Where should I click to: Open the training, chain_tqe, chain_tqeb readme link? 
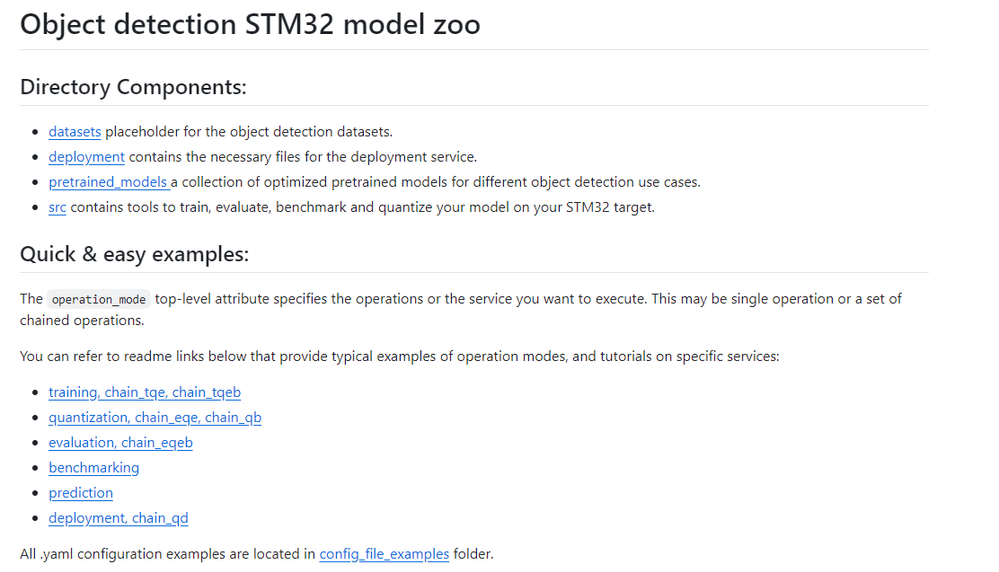coord(144,392)
